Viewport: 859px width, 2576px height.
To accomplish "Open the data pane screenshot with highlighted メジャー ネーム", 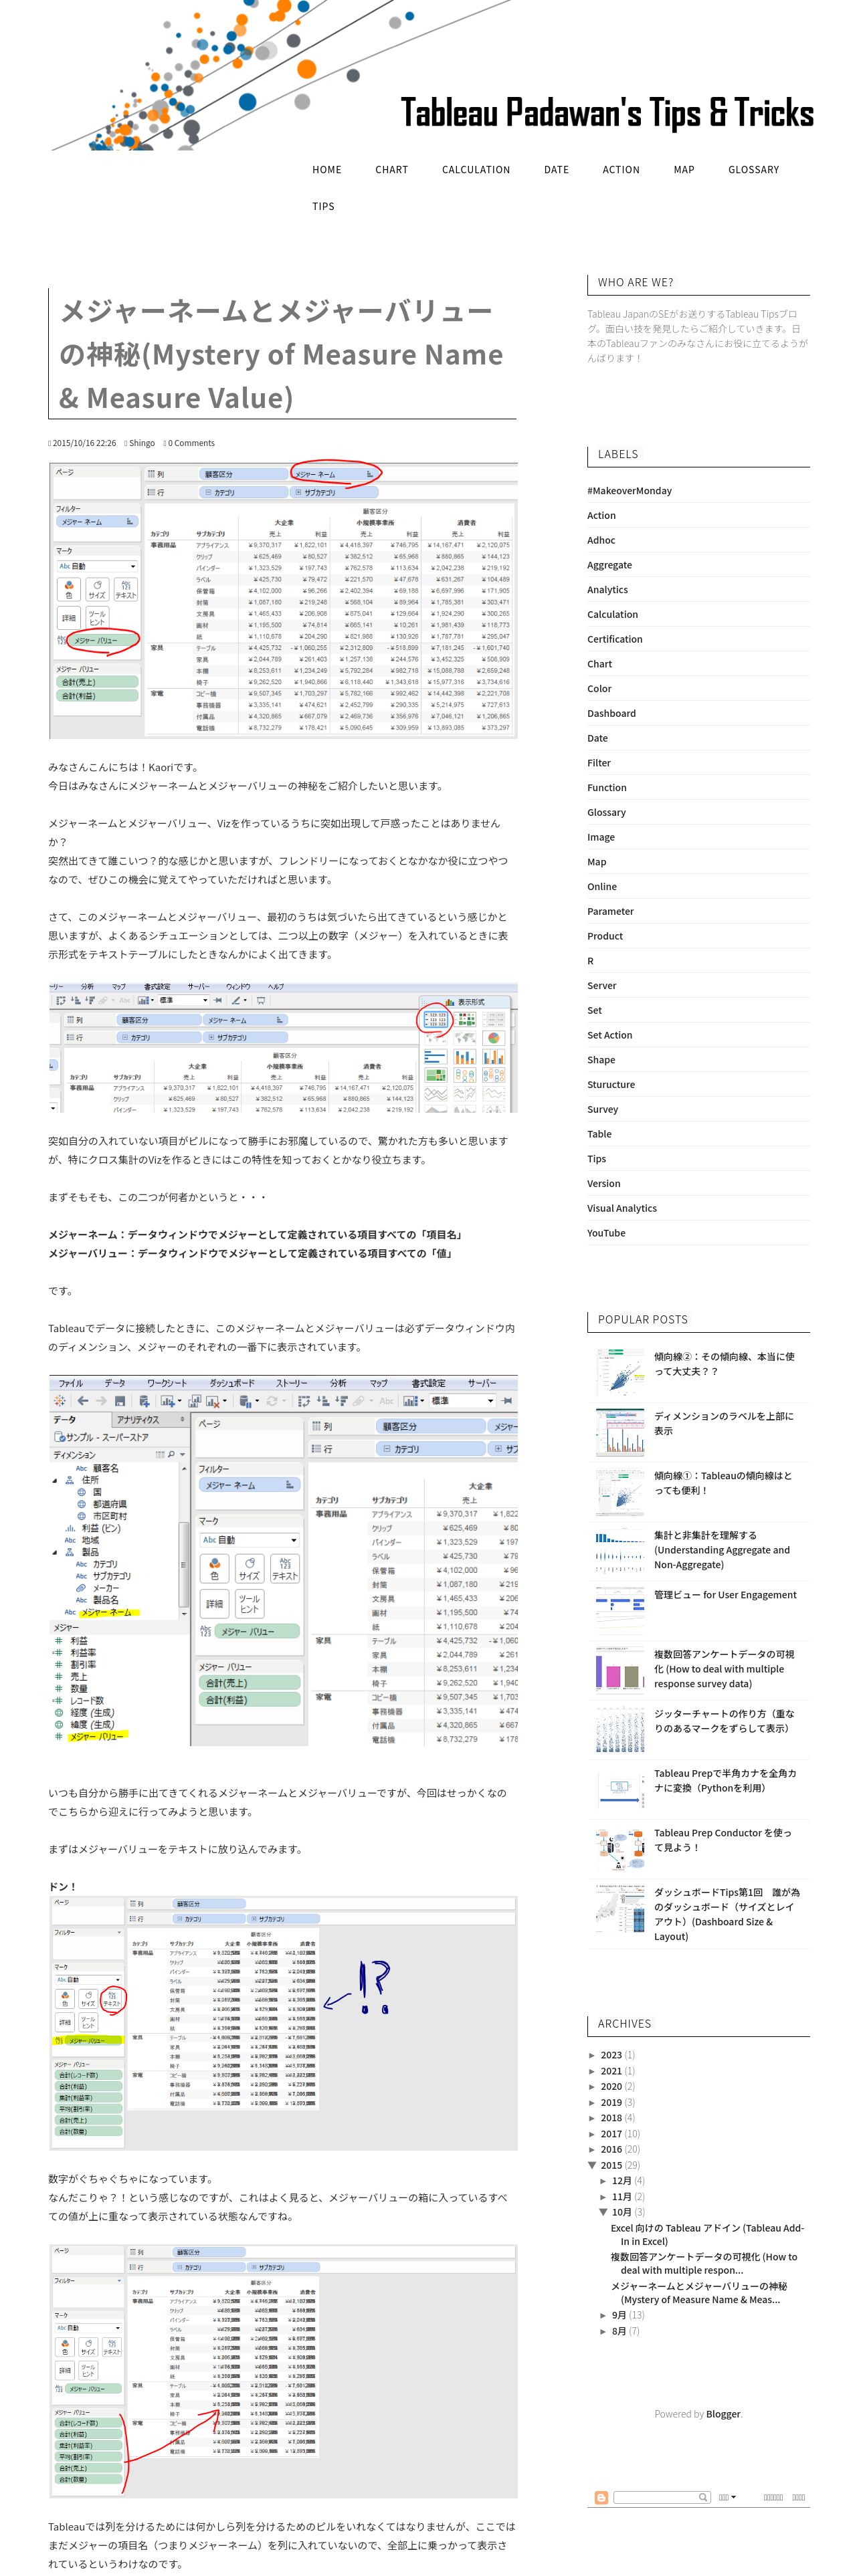I will pyautogui.click(x=283, y=1561).
